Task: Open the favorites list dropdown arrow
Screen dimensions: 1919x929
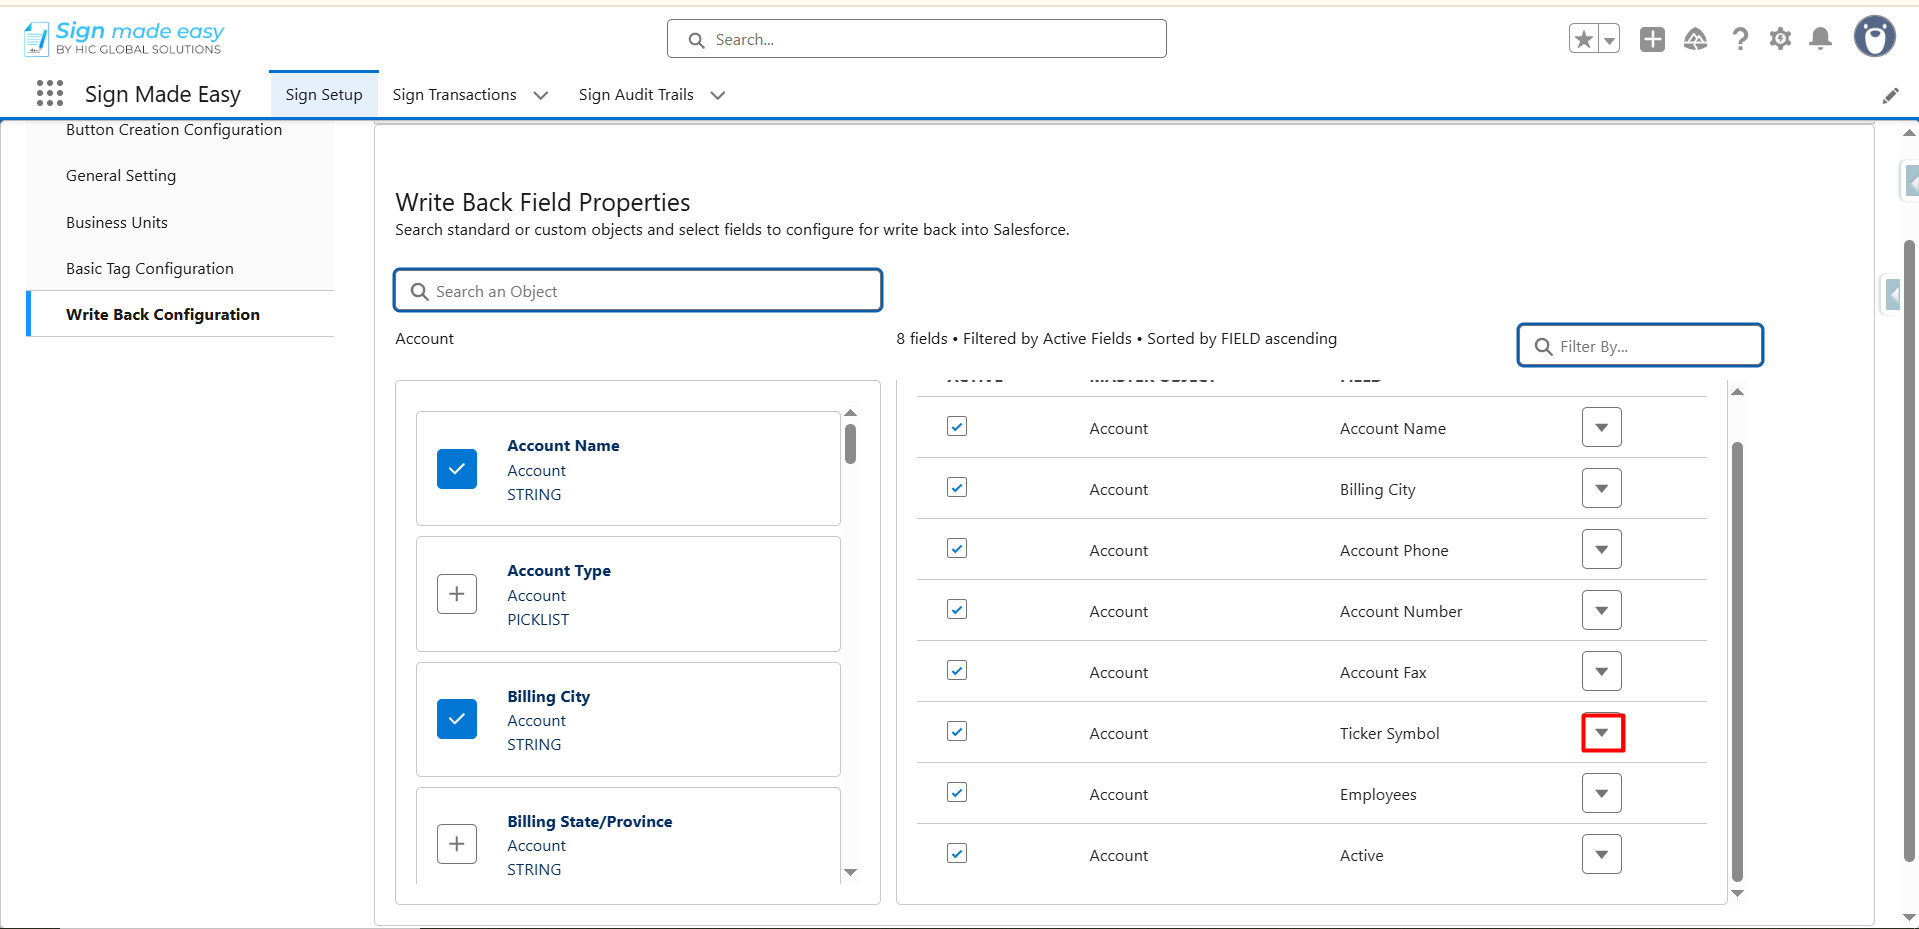Action: (1609, 39)
